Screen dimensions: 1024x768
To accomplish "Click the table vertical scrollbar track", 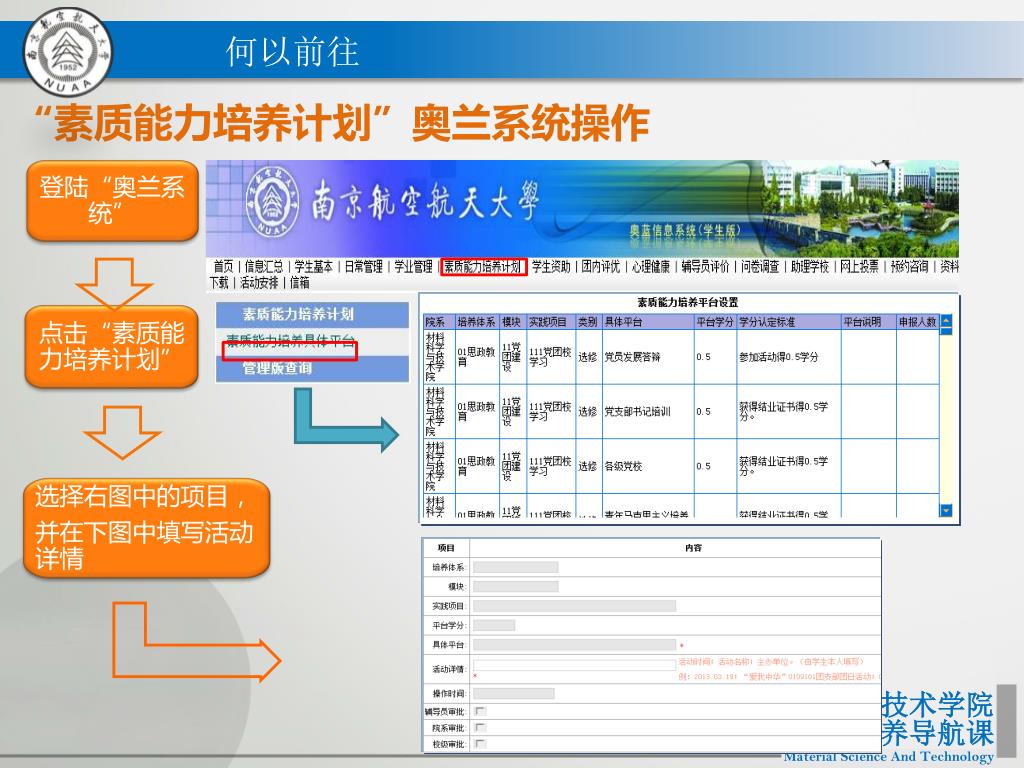I will pos(946,418).
